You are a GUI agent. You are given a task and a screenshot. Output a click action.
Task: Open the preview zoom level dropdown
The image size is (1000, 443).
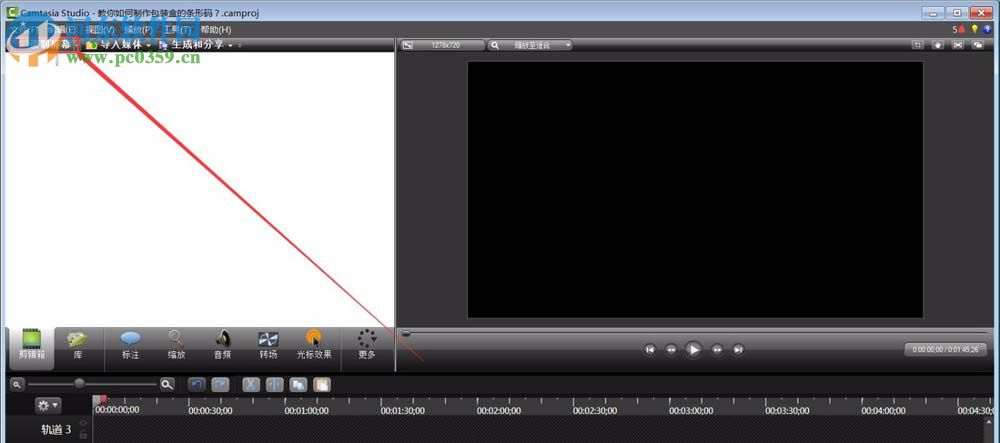pos(530,45)
